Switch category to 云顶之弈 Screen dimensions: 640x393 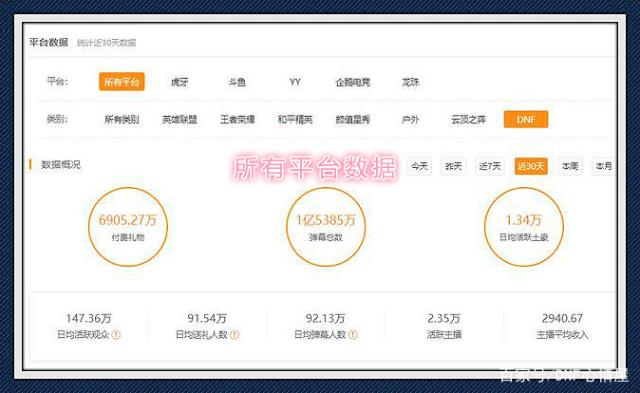[x=468, y=120]
